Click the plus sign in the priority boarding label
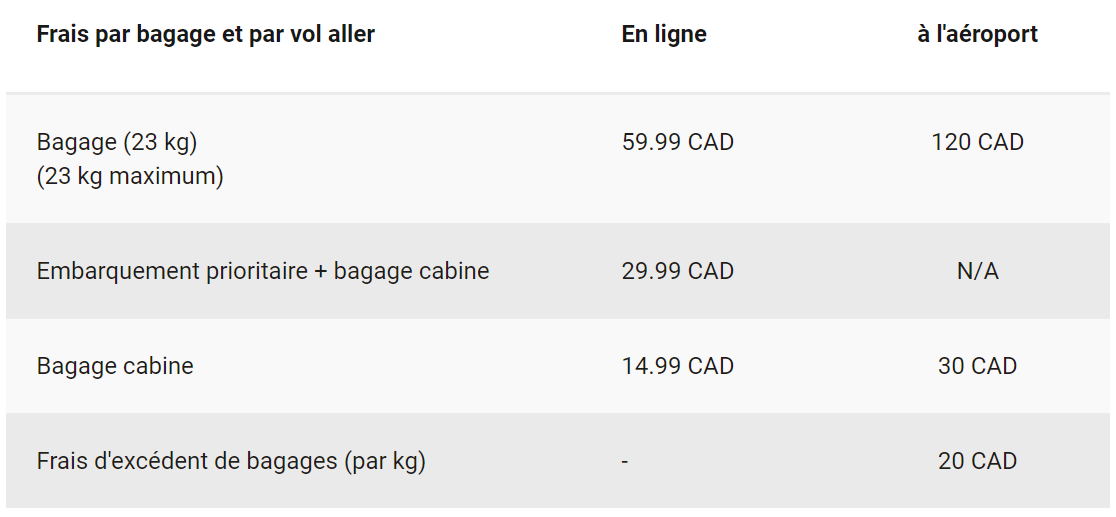The height and width of the screenshot is (517, 1116). tap(320, 271)
